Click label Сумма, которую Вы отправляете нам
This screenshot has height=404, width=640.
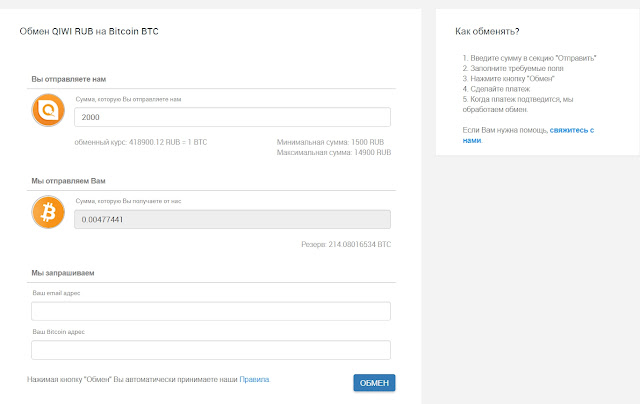tap(128, 99)
